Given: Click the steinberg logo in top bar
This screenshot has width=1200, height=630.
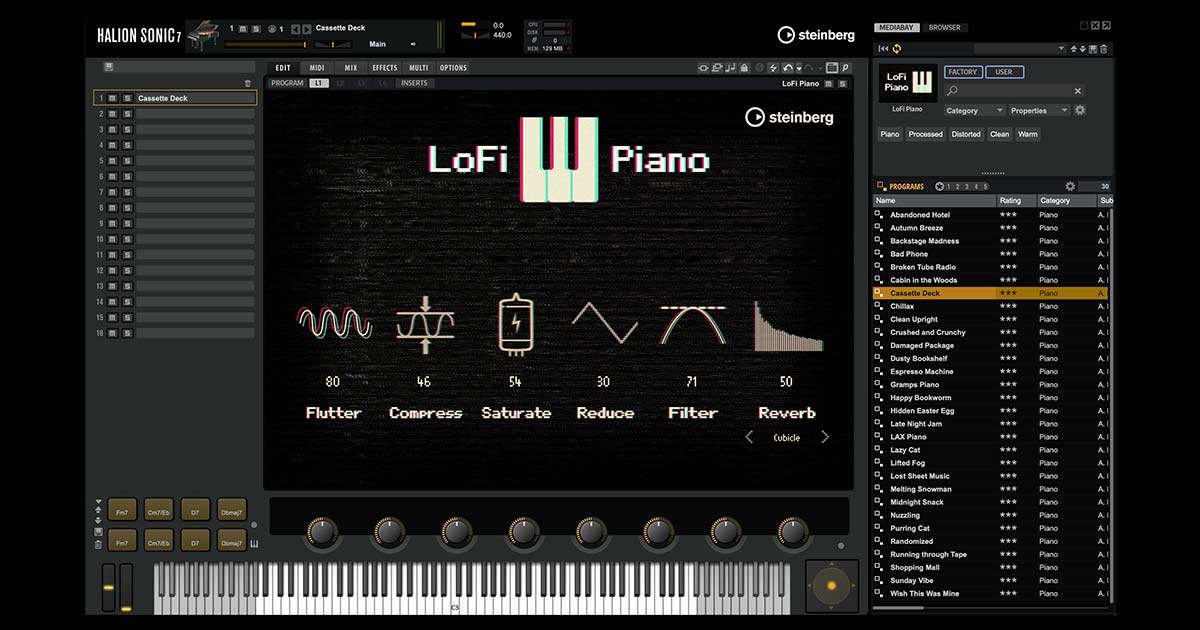Looking at the screenshot, I should (x=816, y=35).
